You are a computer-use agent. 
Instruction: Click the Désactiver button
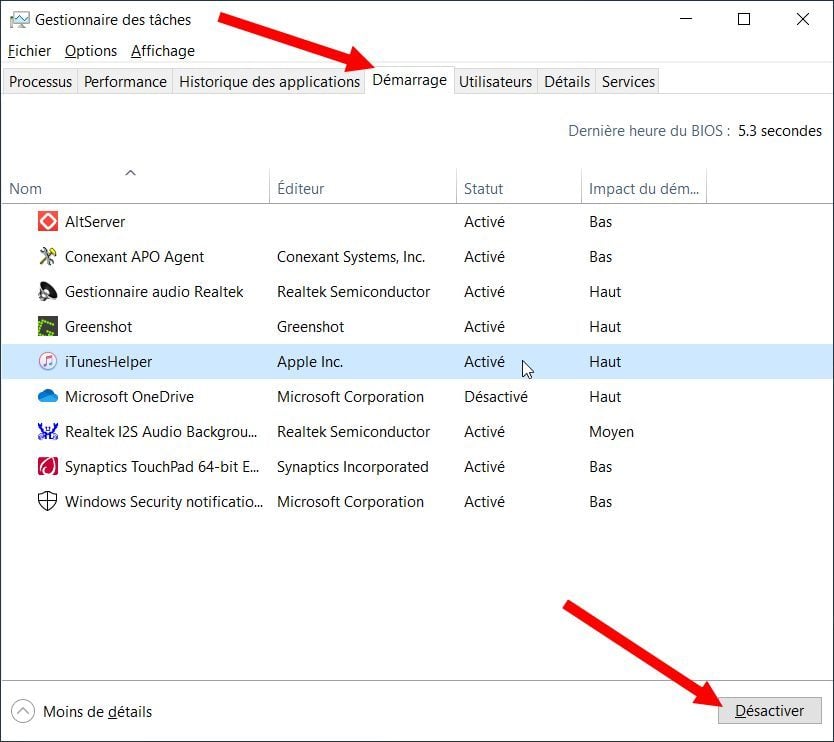click(x=769, y=711)
